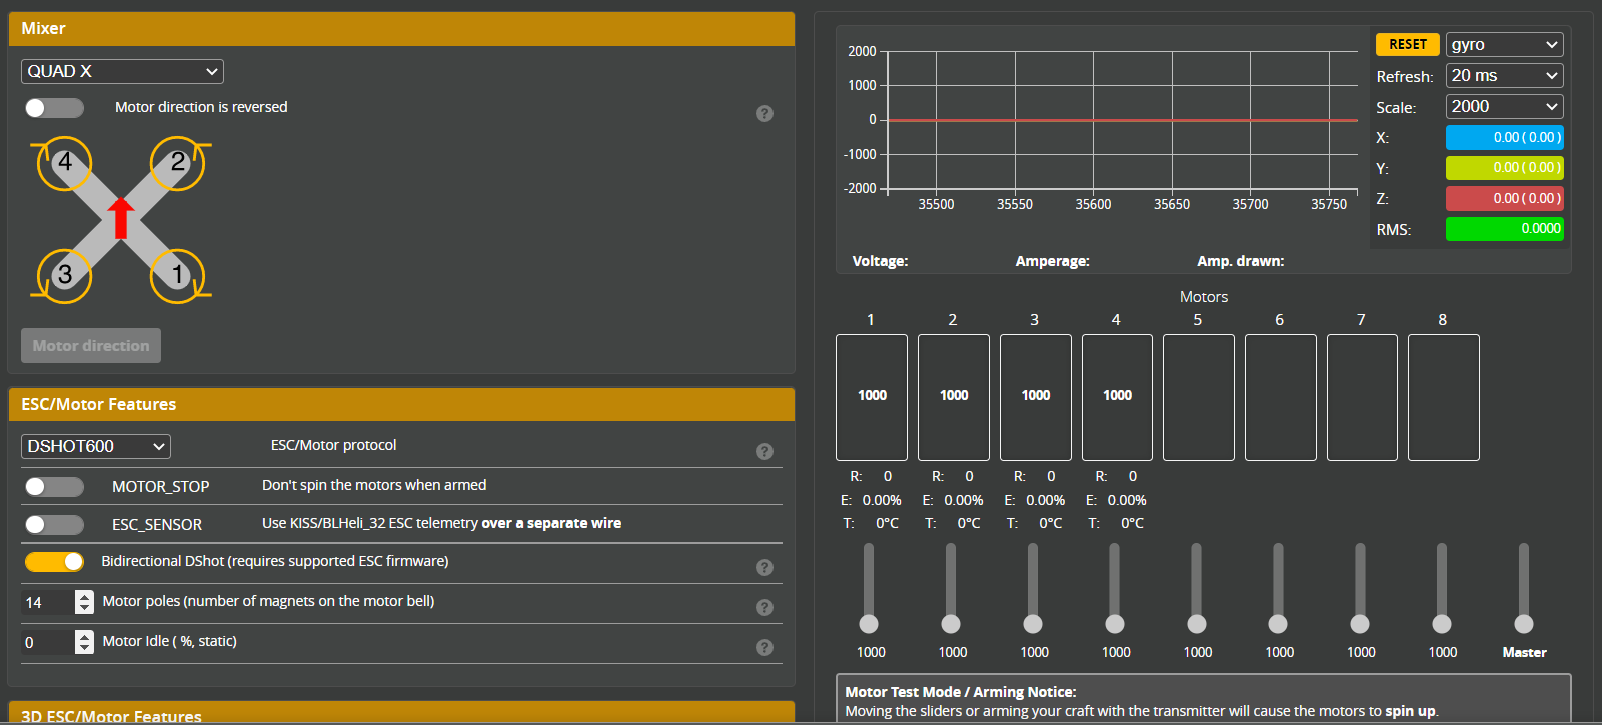Image resolution: width=1602 pixels, height=725 pixels.
Task: Click the Motor direction button
Action: [91, 346]
